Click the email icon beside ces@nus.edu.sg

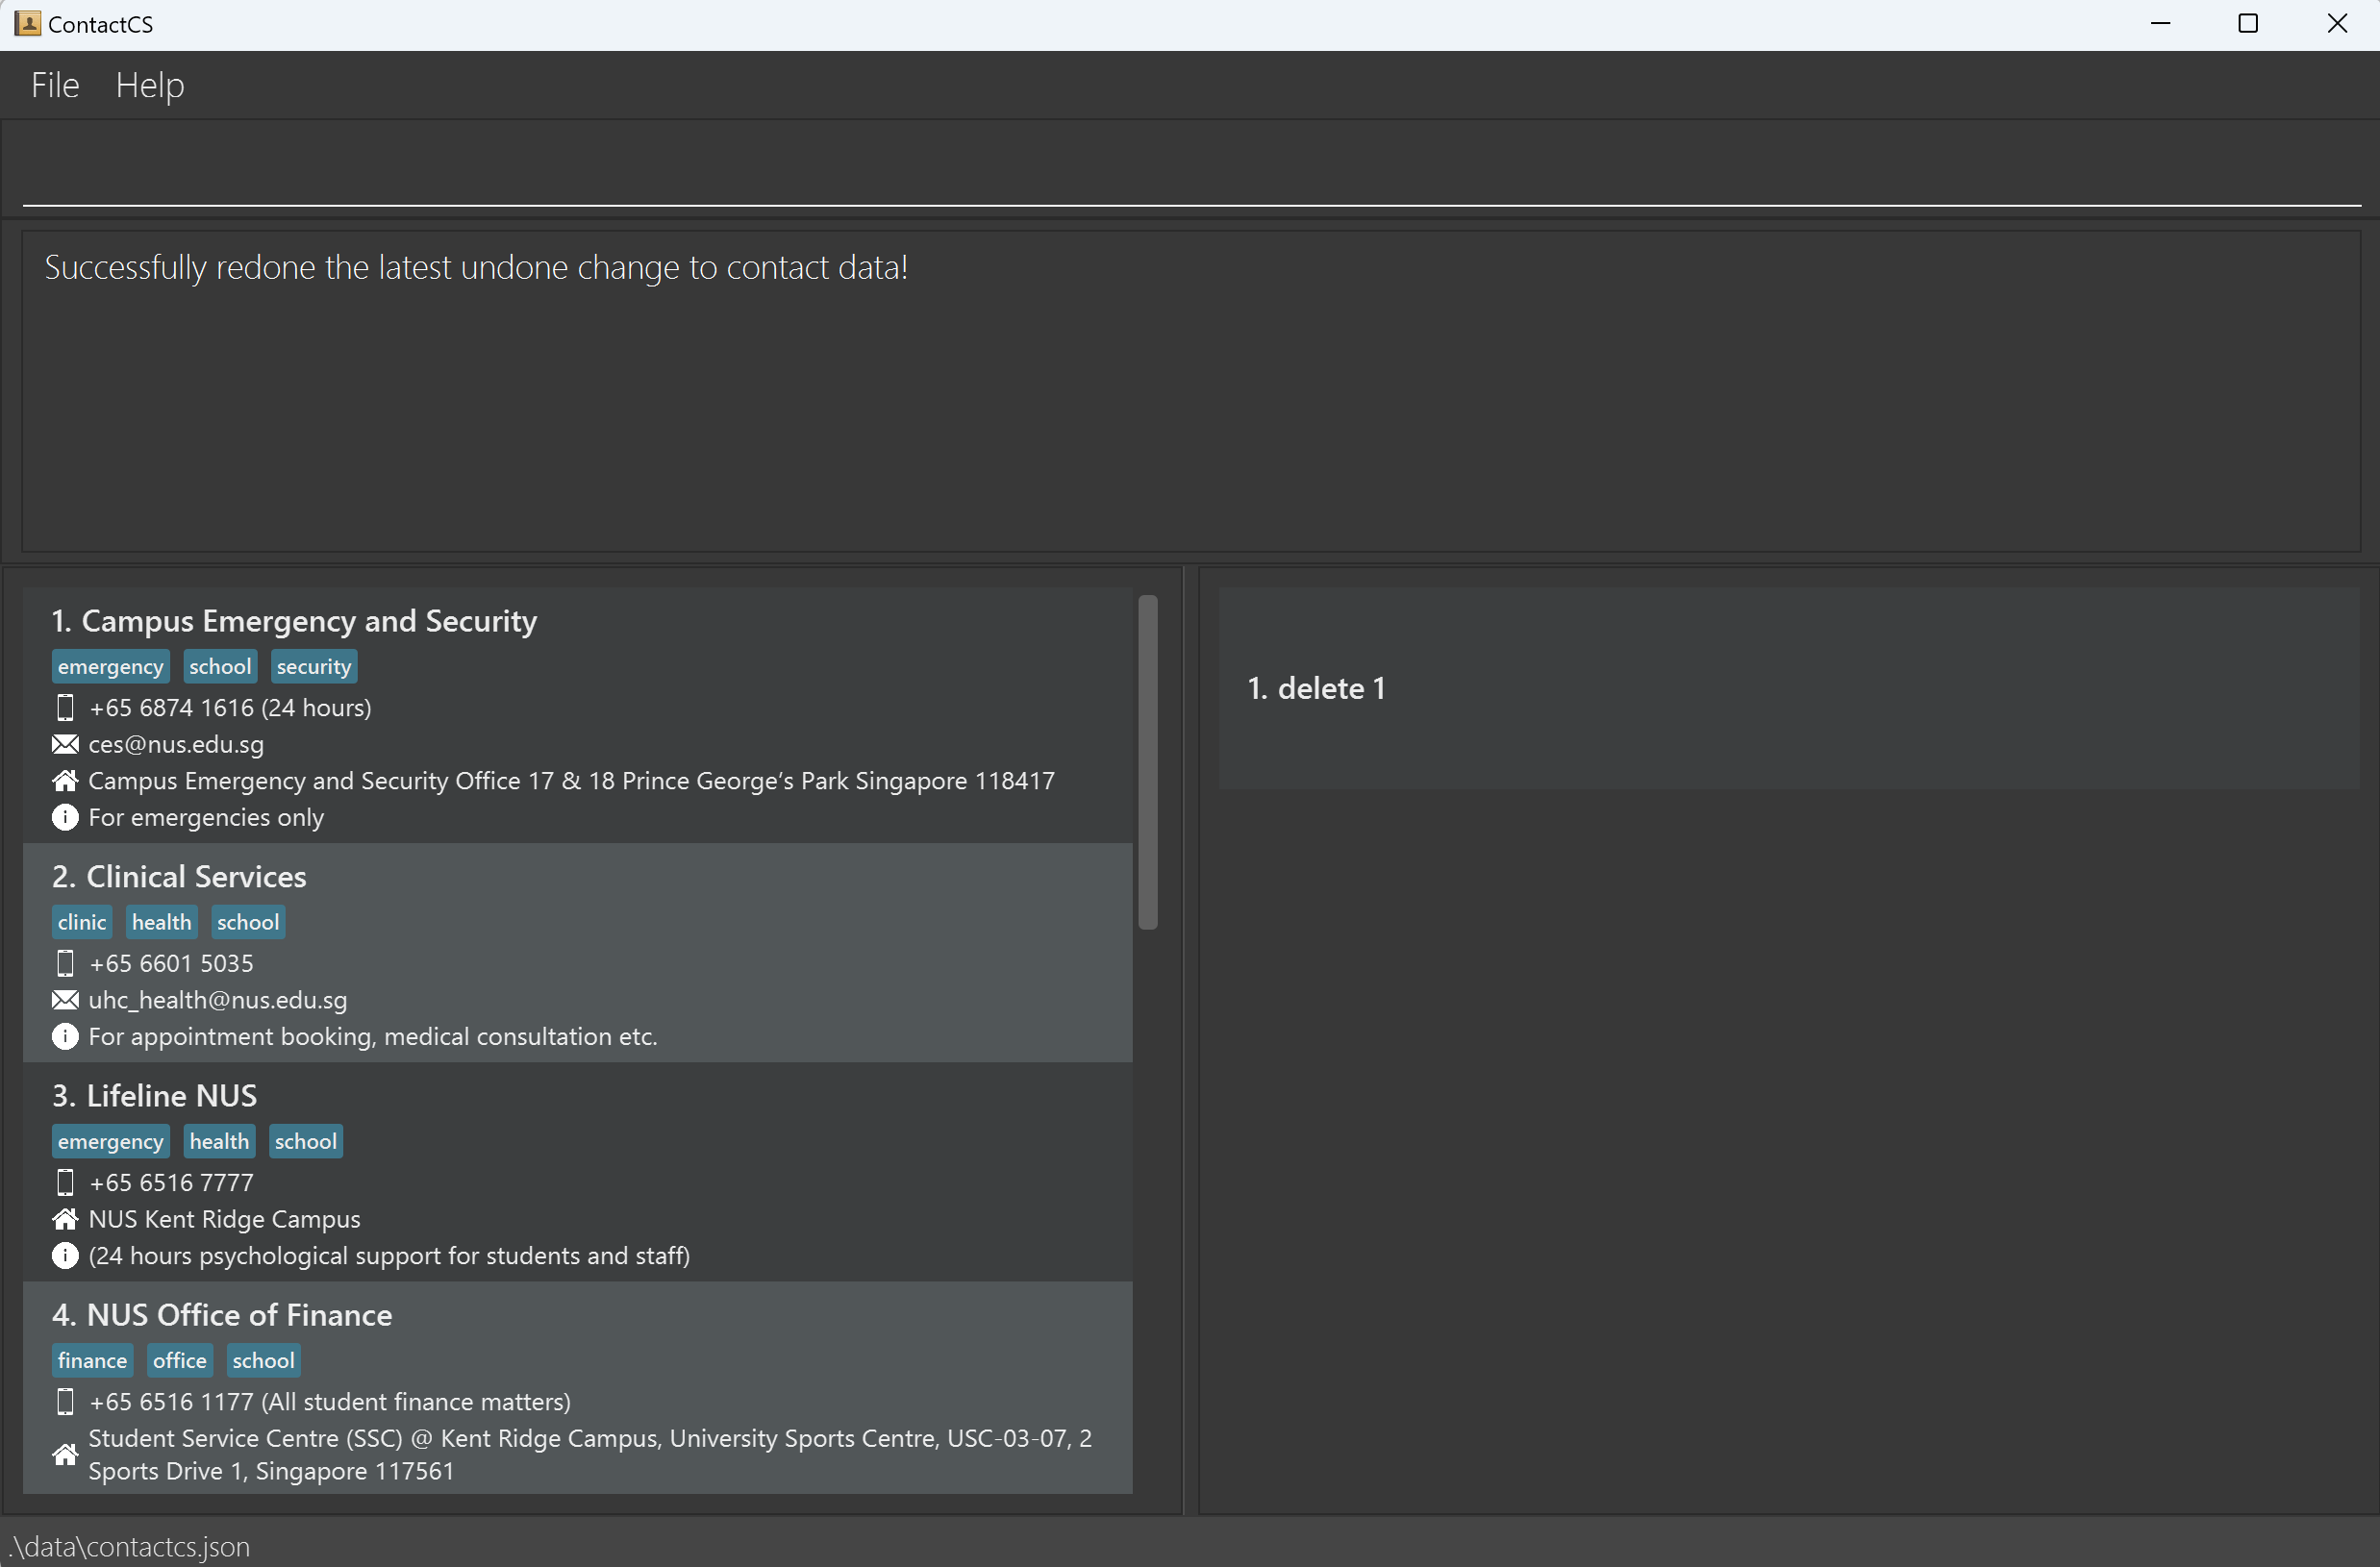(x=65, y=744)
